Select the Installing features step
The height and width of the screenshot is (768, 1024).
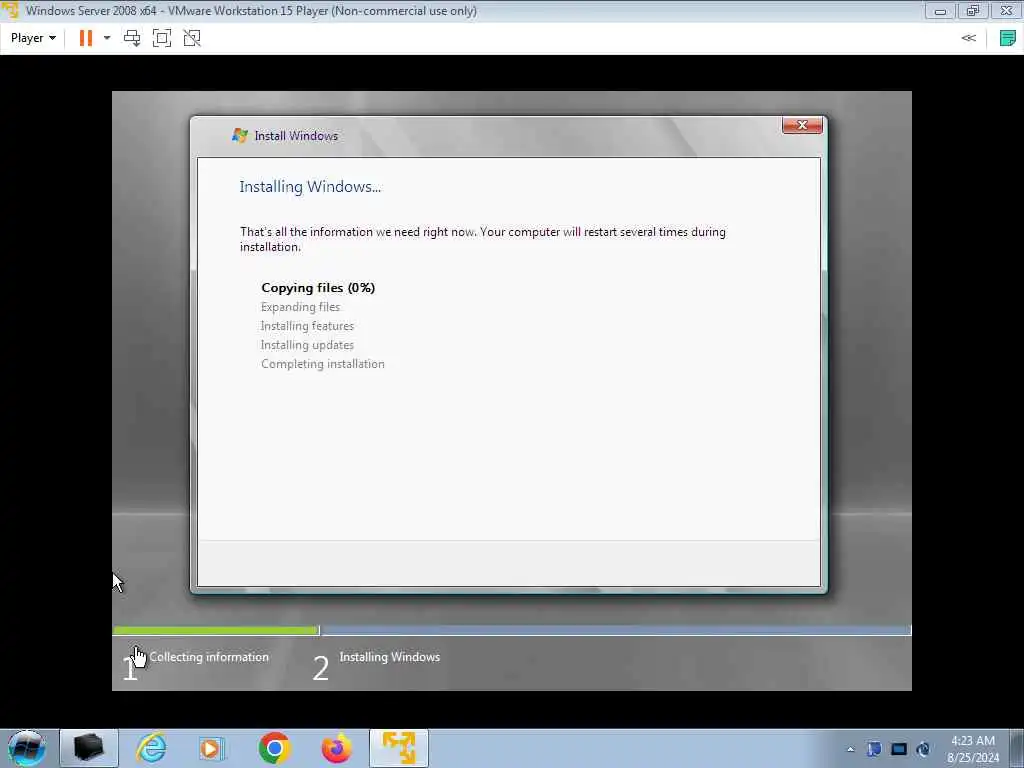tap(307, 326)
